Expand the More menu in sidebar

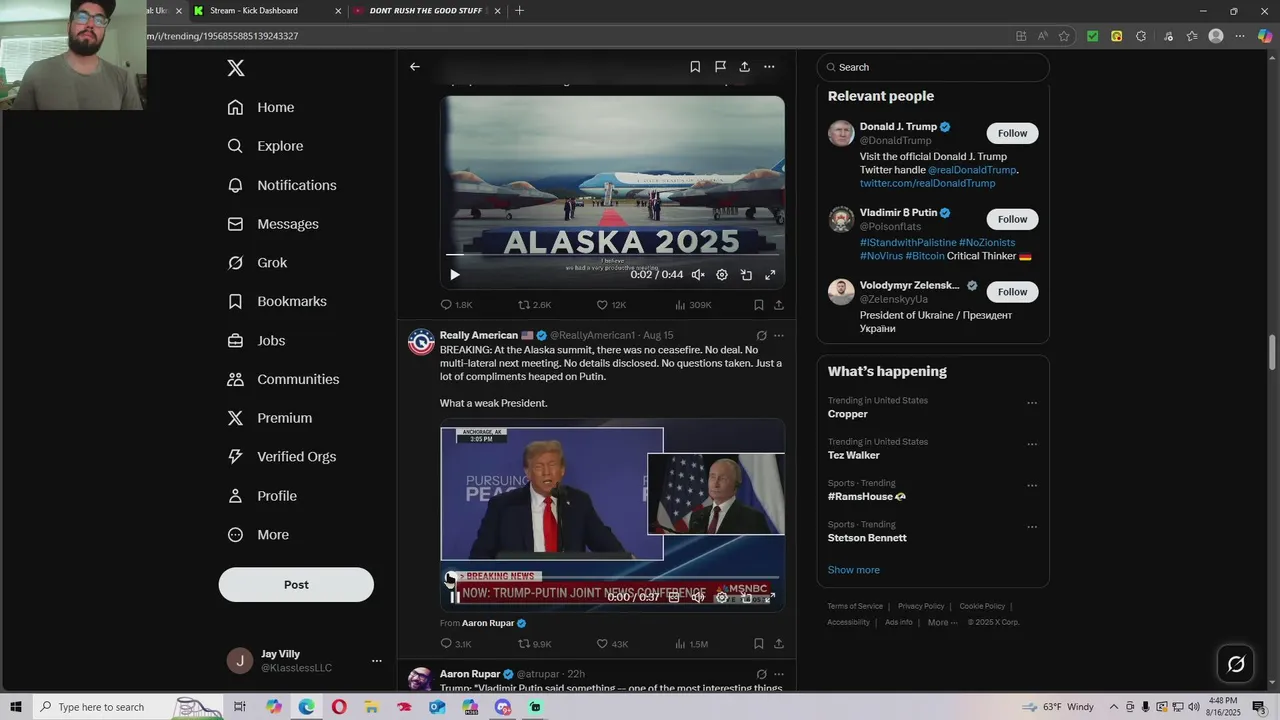coord(258,535)
